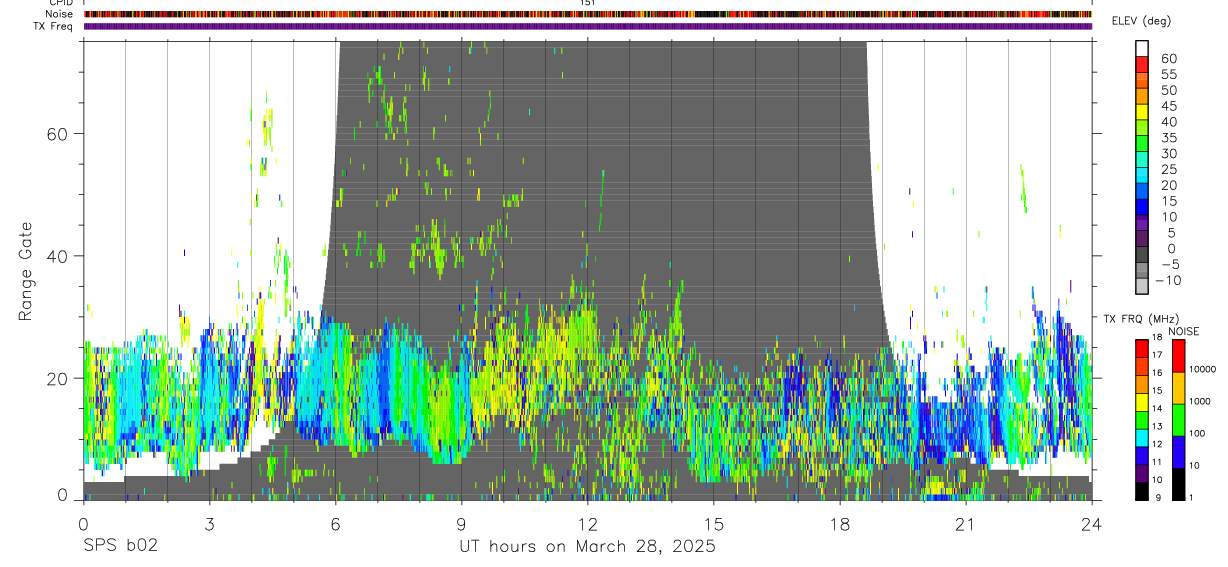Click the "ELEV (deg)" colorbar title
The width and height of the screenshot is (1228, 567).
tap(1141, 21)
